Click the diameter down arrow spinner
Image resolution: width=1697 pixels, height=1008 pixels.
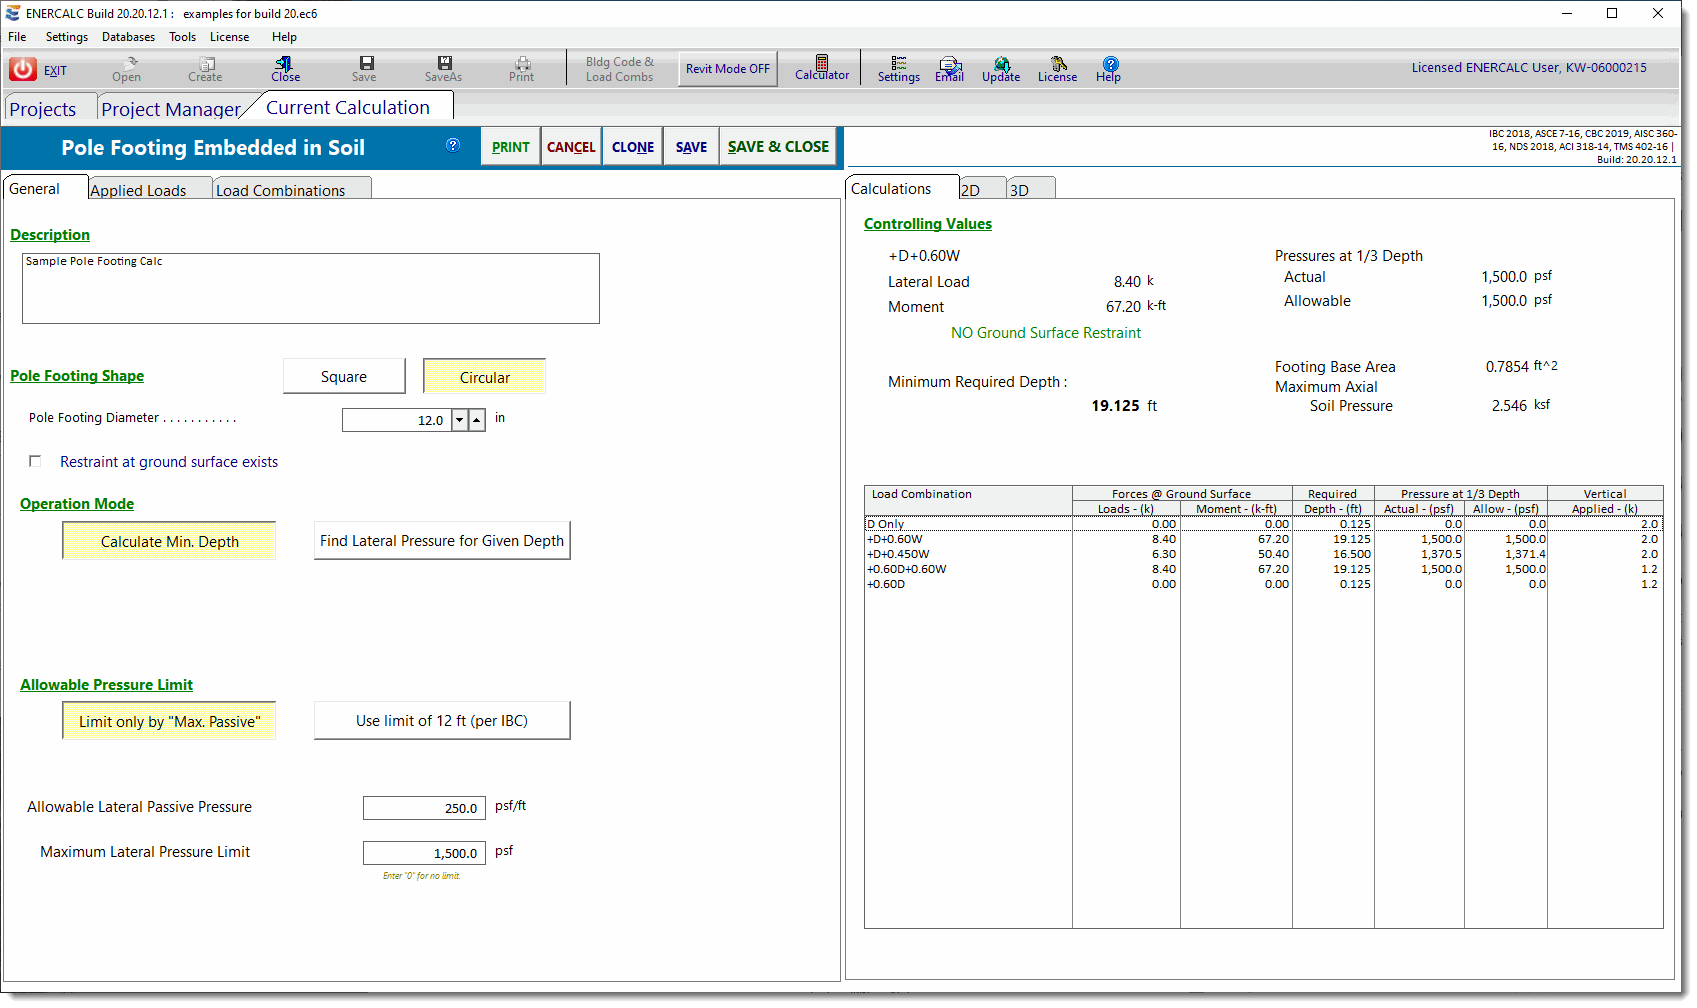pos(460,420)
